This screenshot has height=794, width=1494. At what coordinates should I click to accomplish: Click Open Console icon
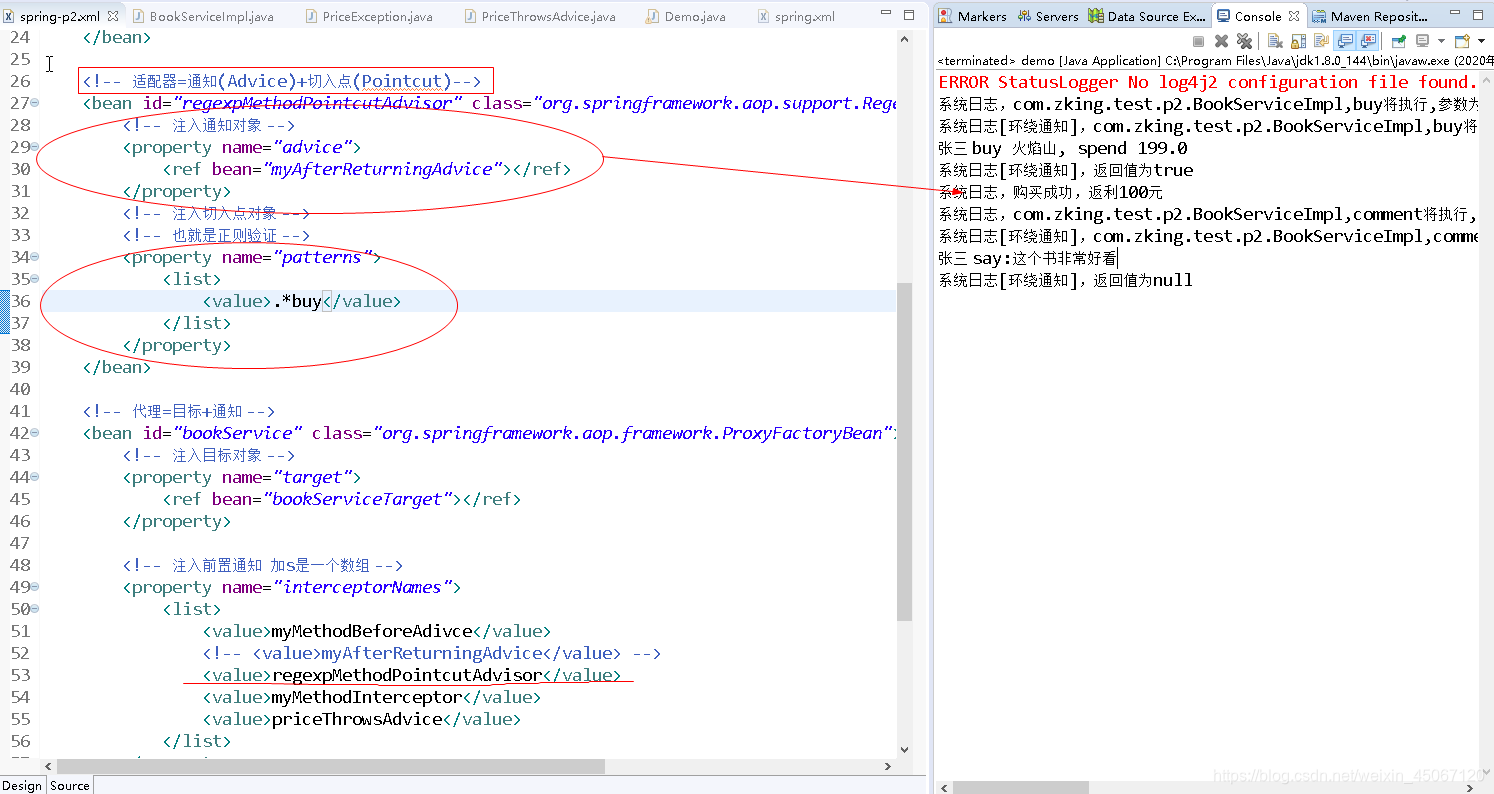pos(1462,41)
